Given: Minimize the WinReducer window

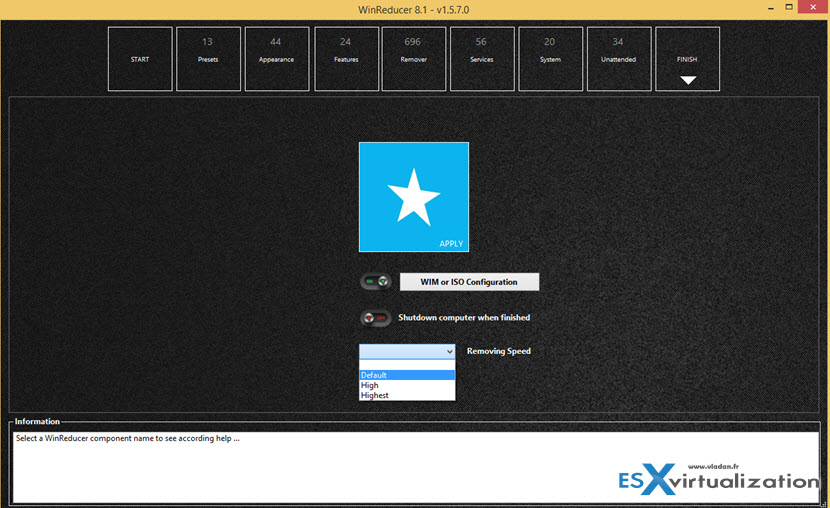Looking at the screenshot, I should [771, 7].
